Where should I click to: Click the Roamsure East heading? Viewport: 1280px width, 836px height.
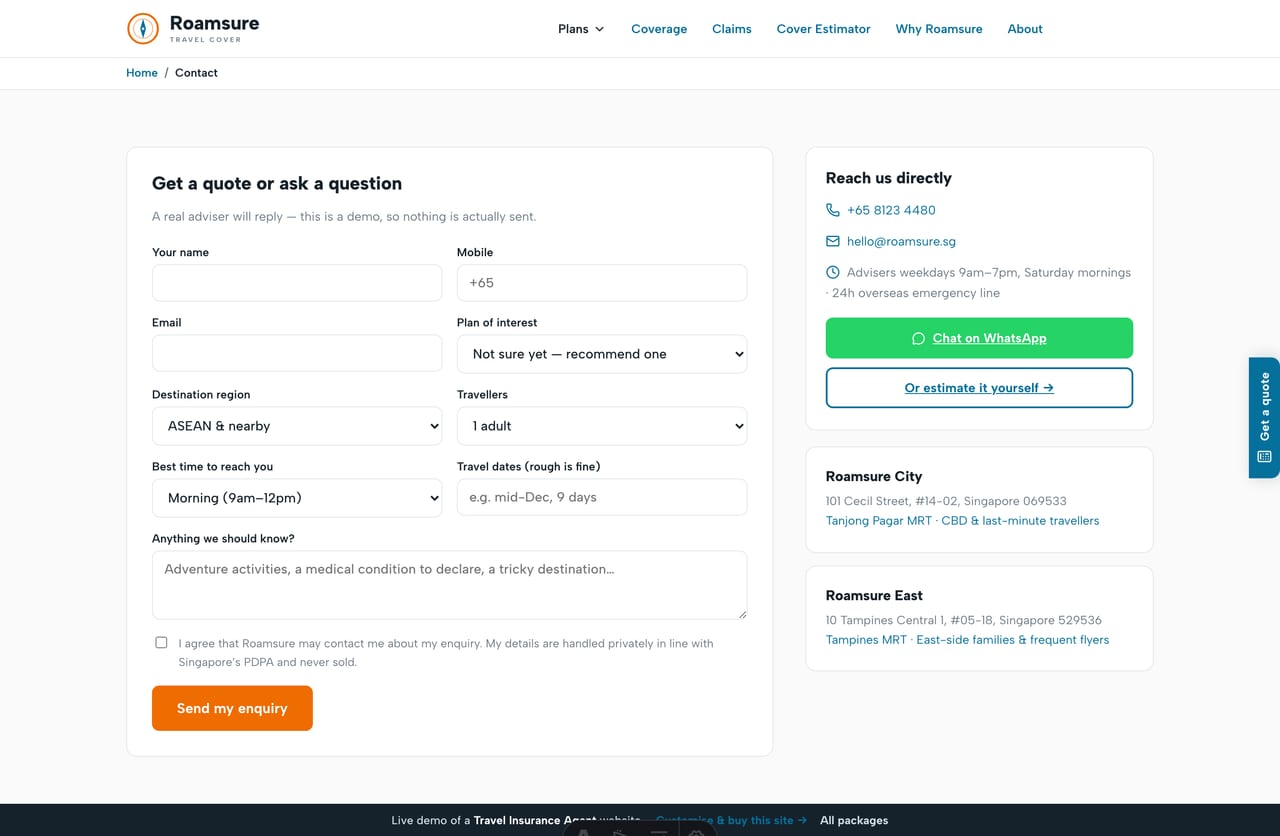[874, 595]
